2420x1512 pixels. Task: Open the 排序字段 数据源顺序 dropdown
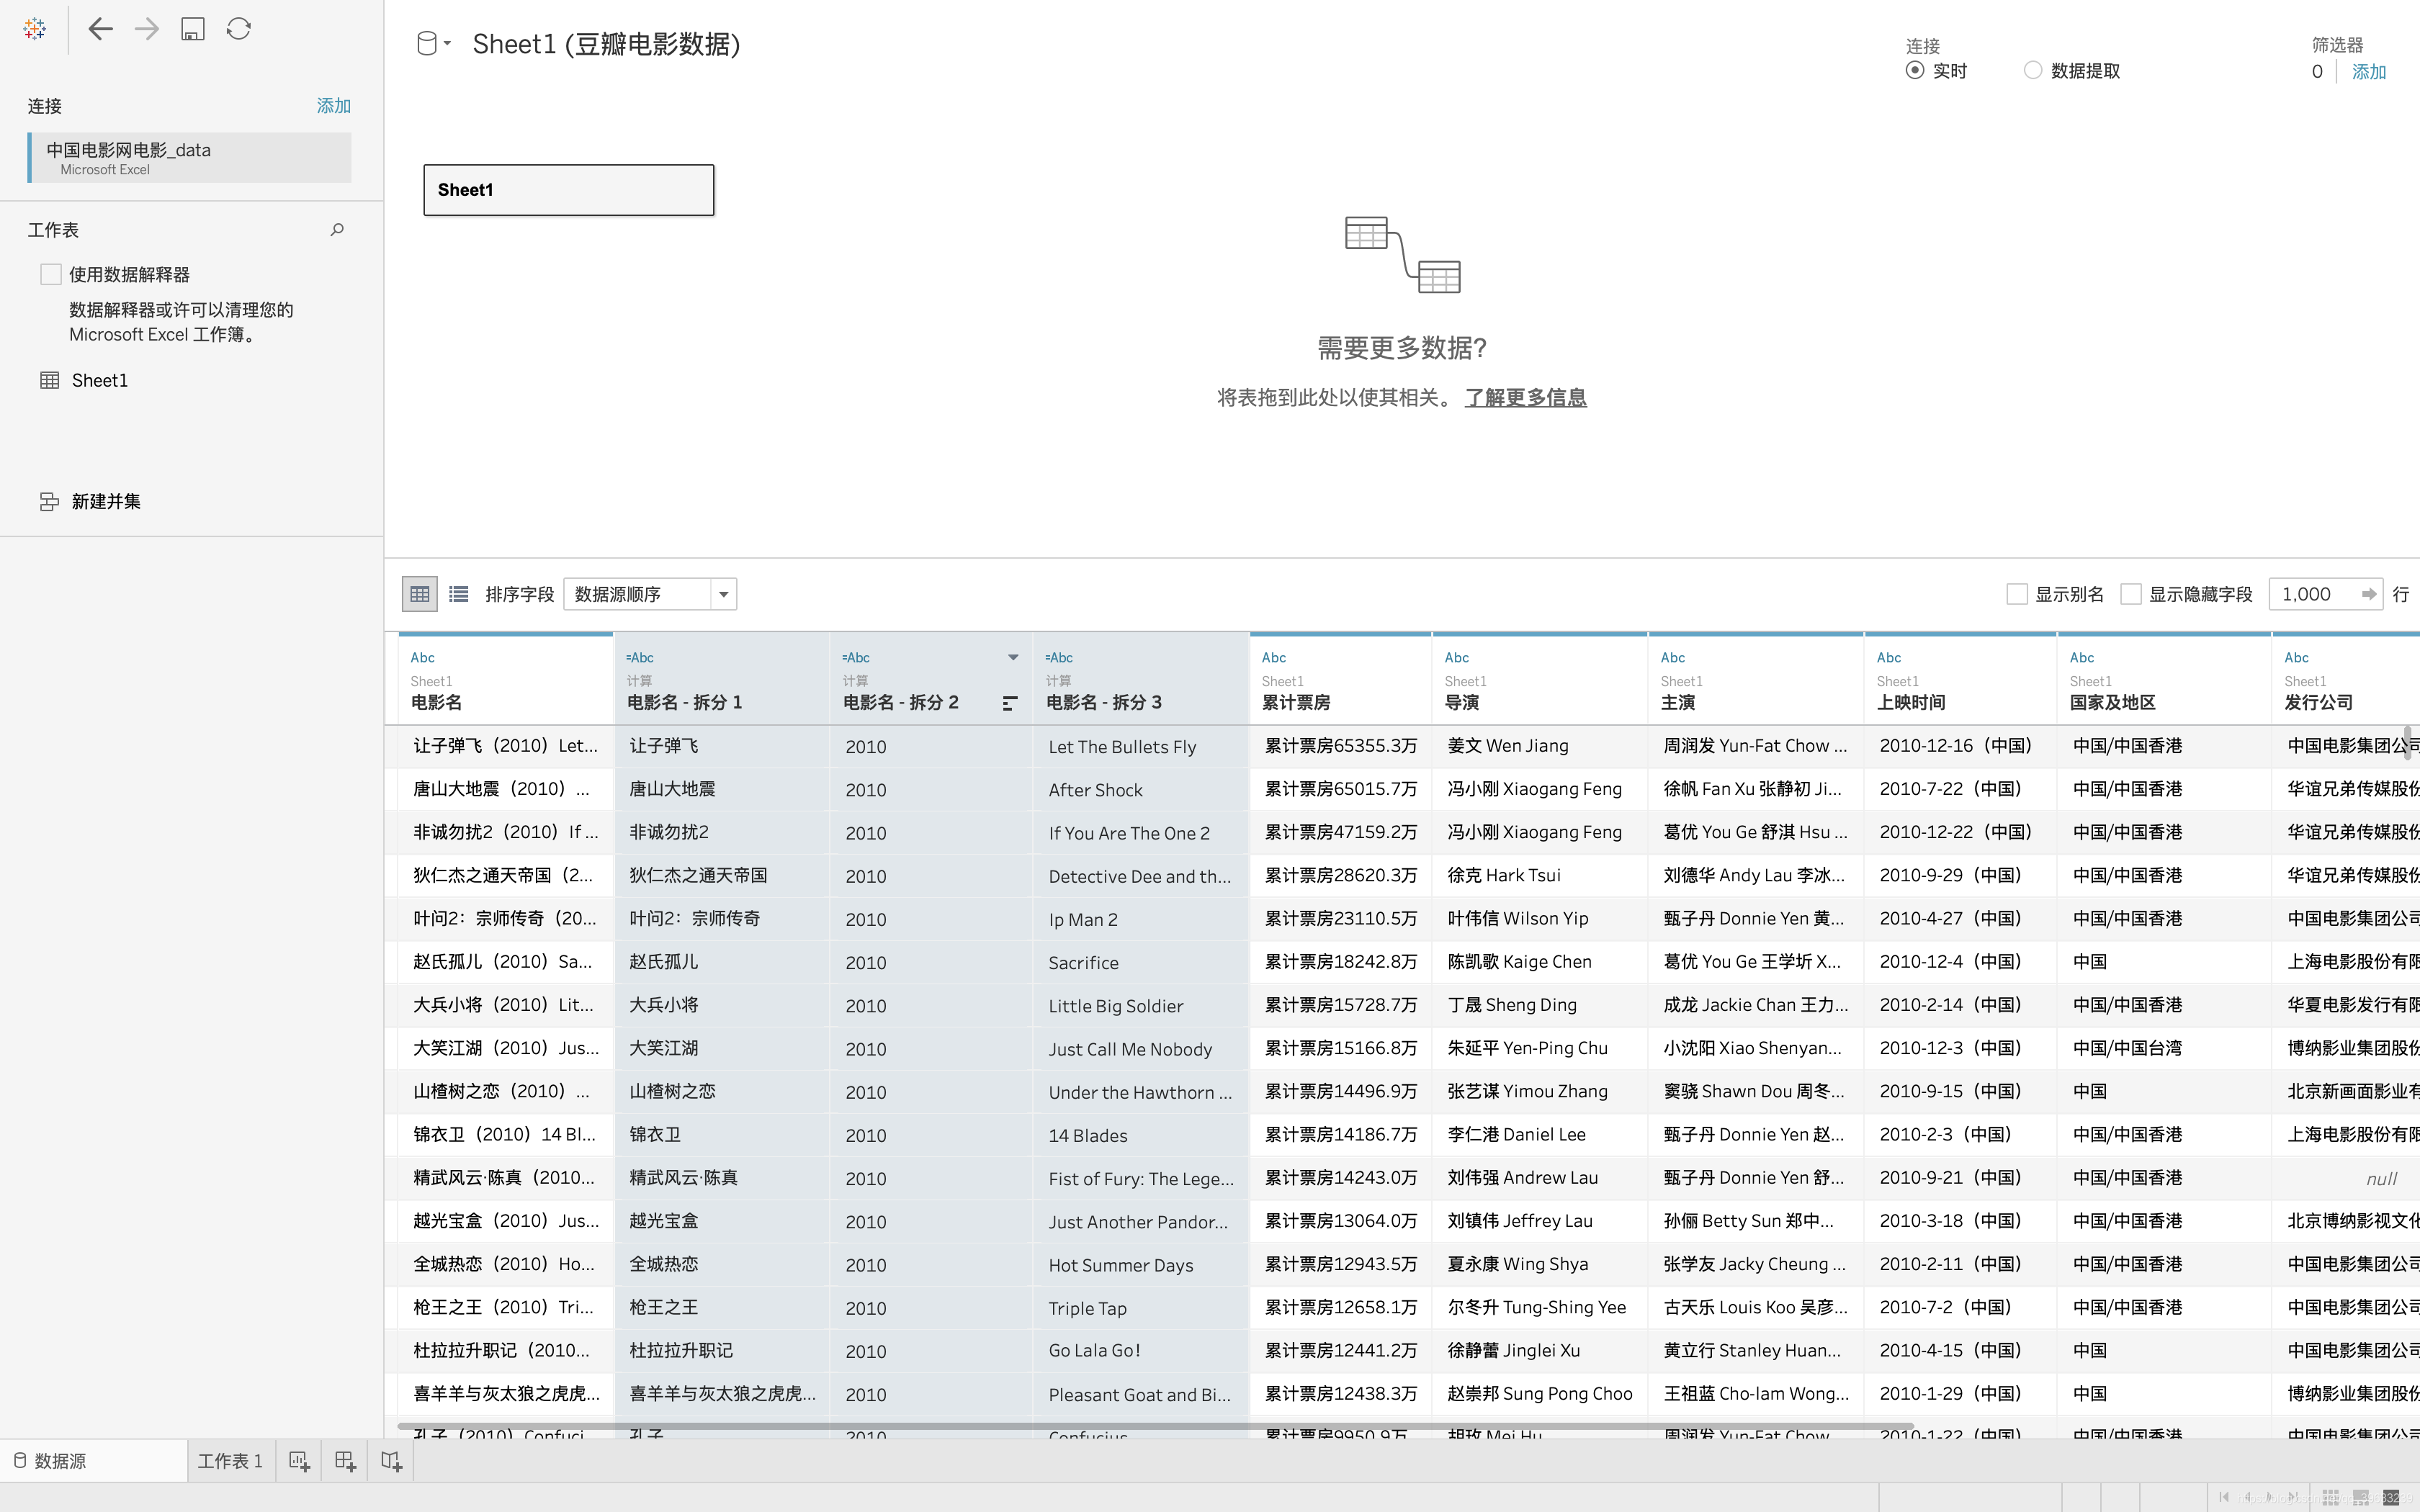[650, 594]
